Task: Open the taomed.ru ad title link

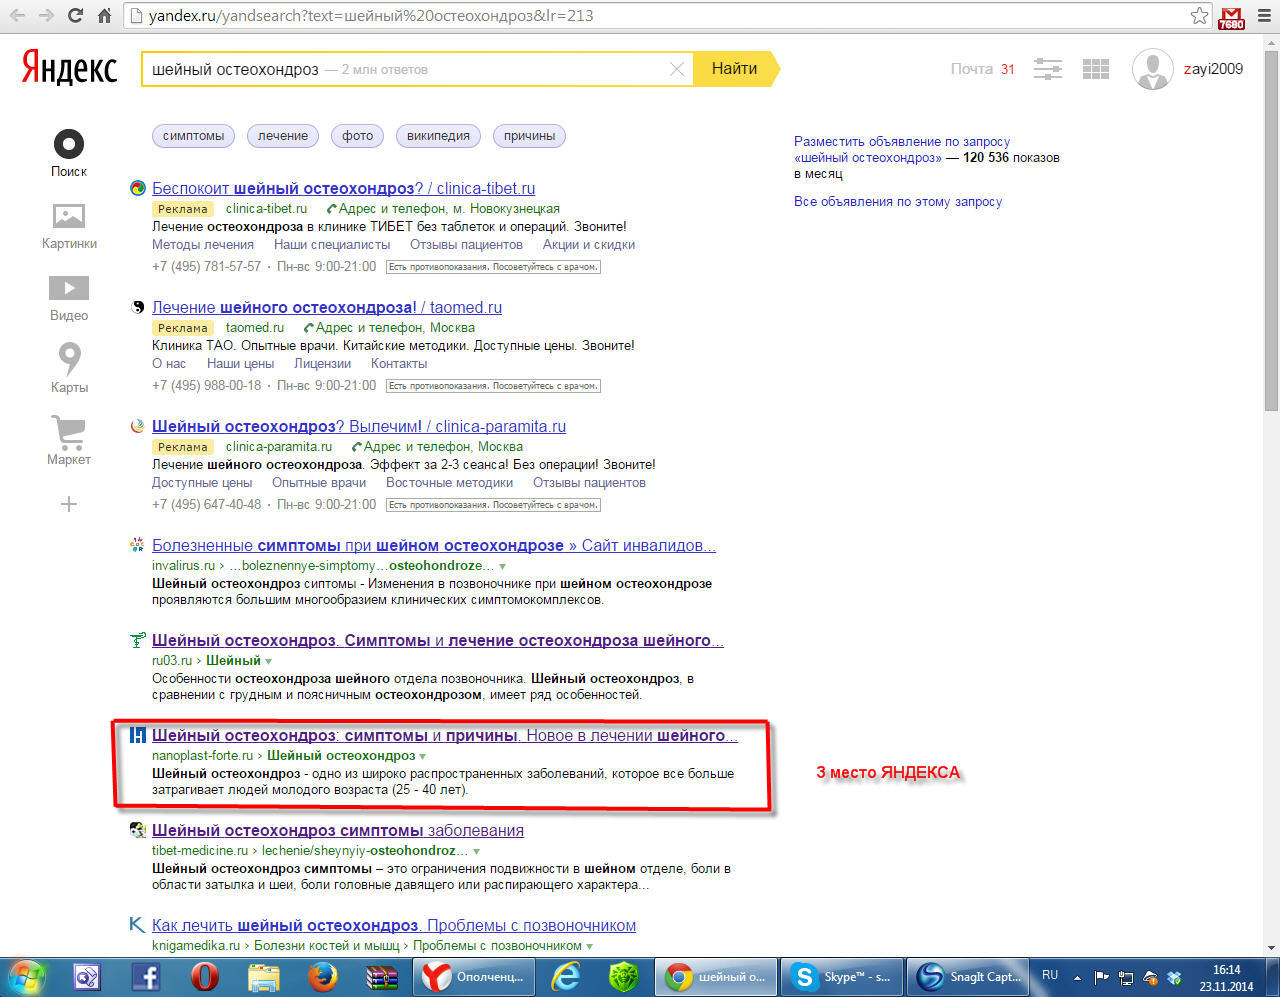Action: tap(327, 307)
